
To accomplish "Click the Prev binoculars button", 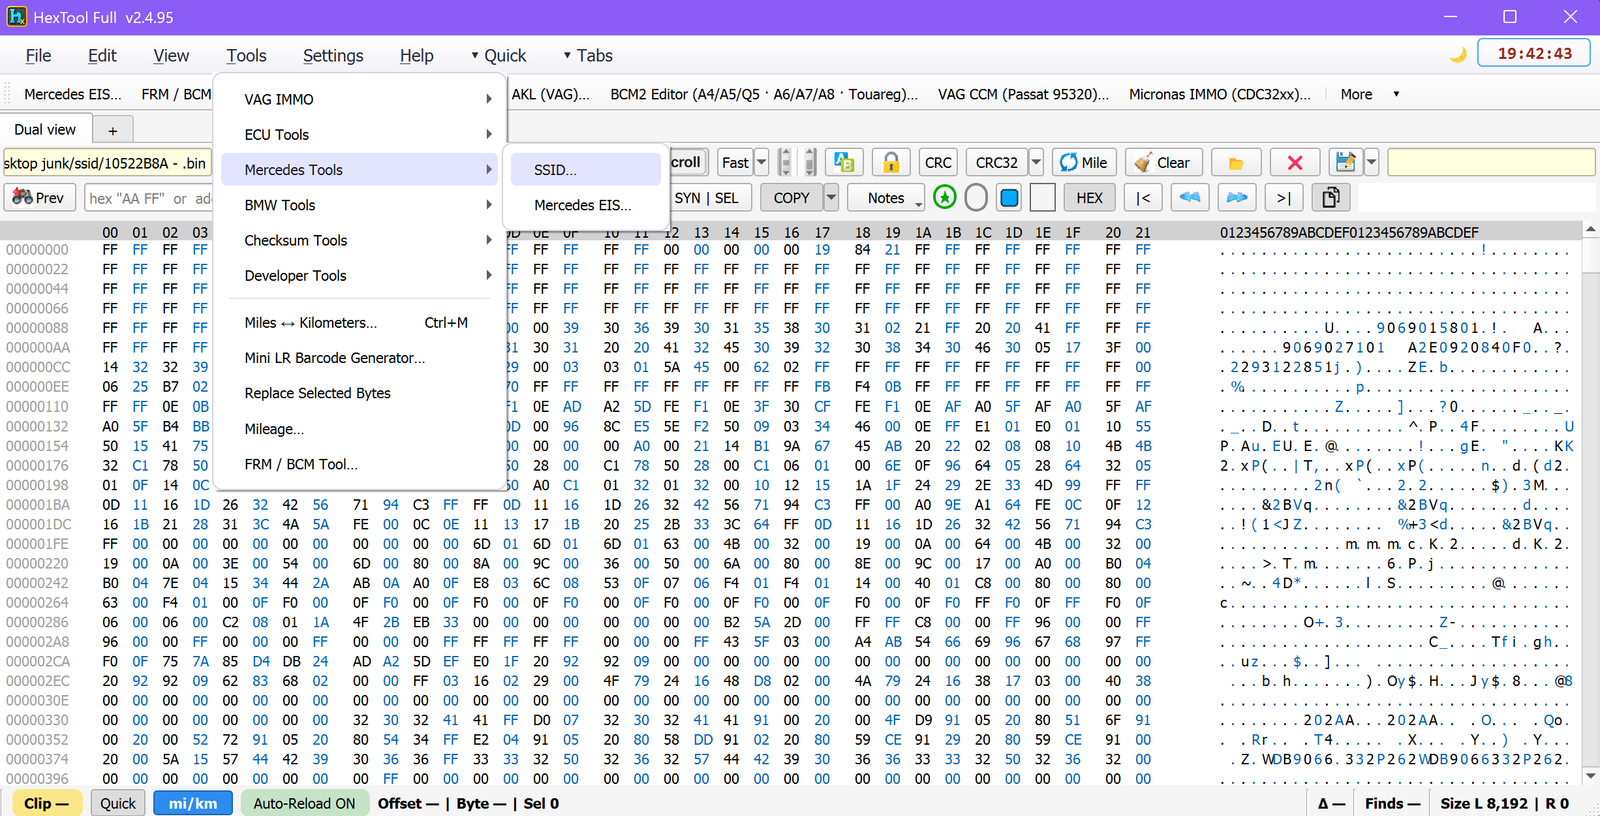I will pyautogui.click(x=40, y=197).
